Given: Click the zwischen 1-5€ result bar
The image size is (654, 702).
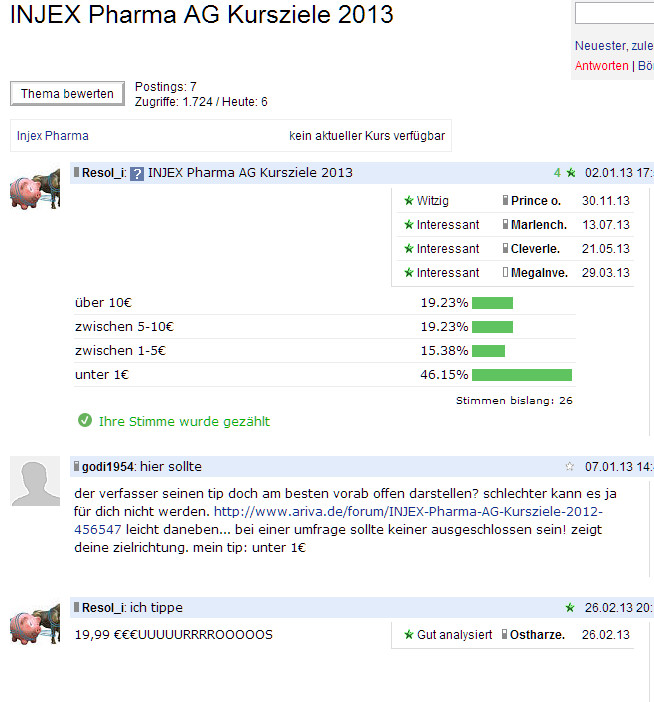Looking at the screenshot, I should [488, 351].
